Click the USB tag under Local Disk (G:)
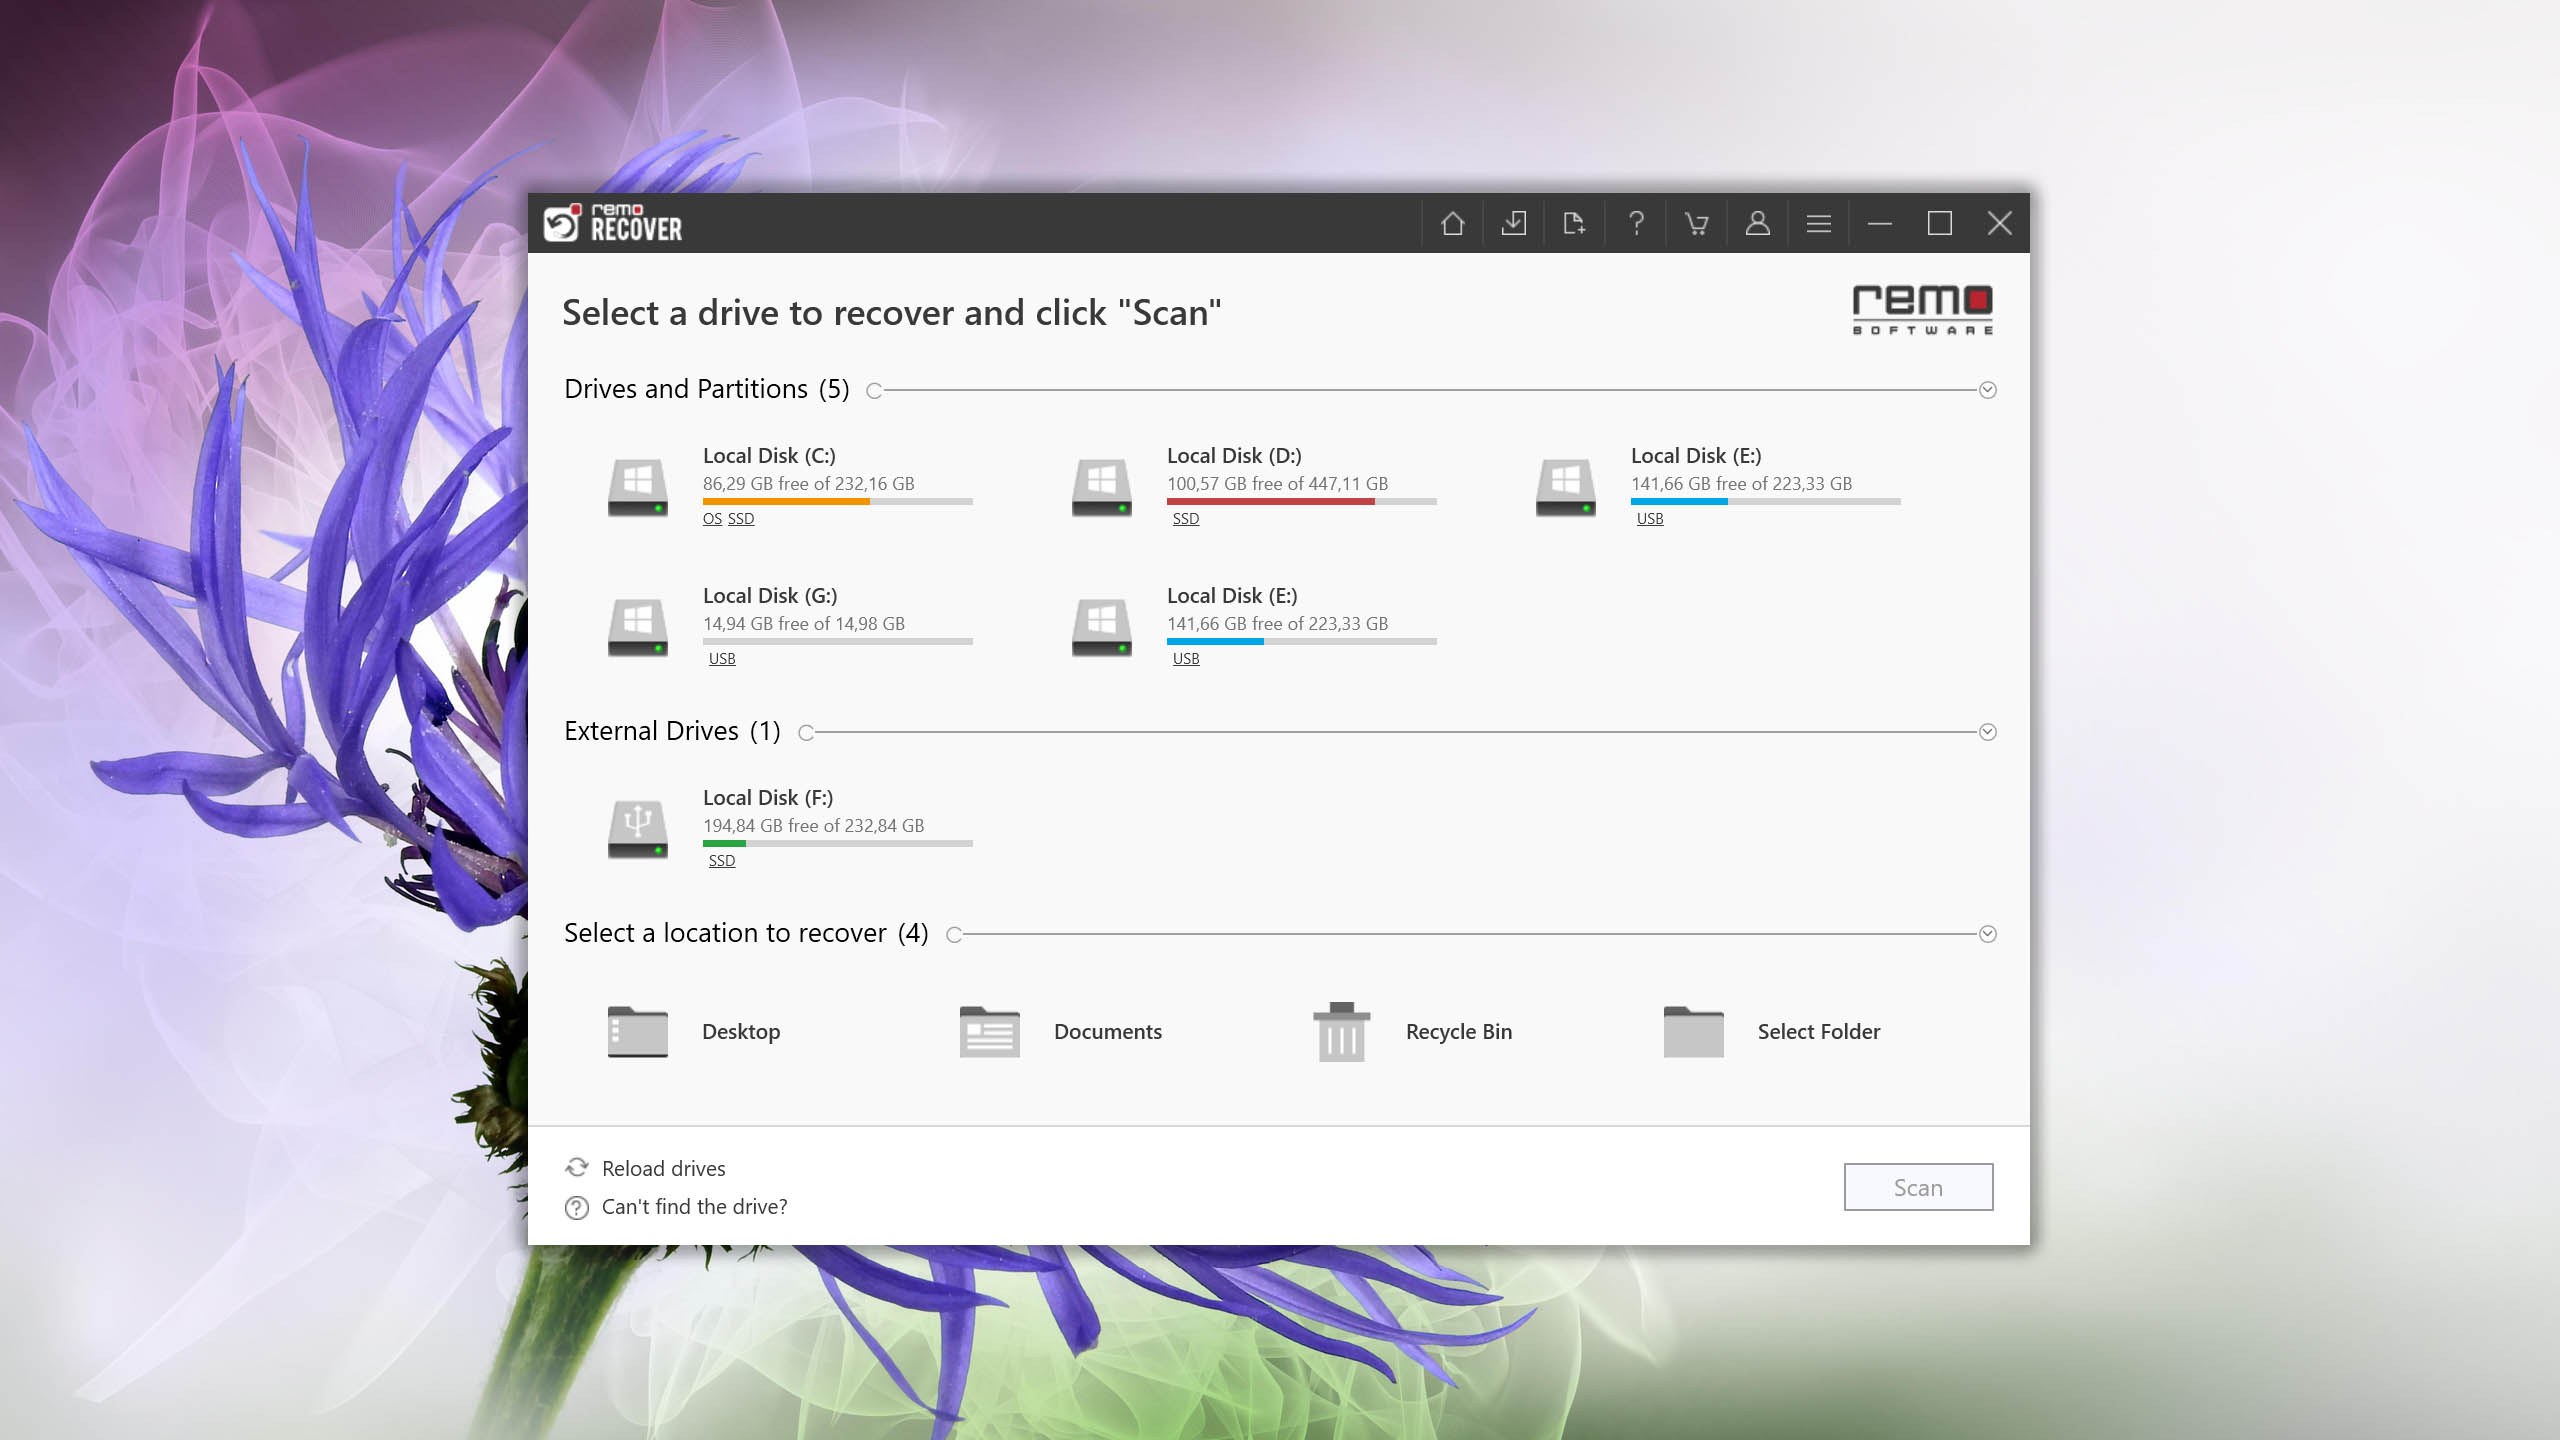Viewport: 2560px width, 1440px height. (722, 658)
